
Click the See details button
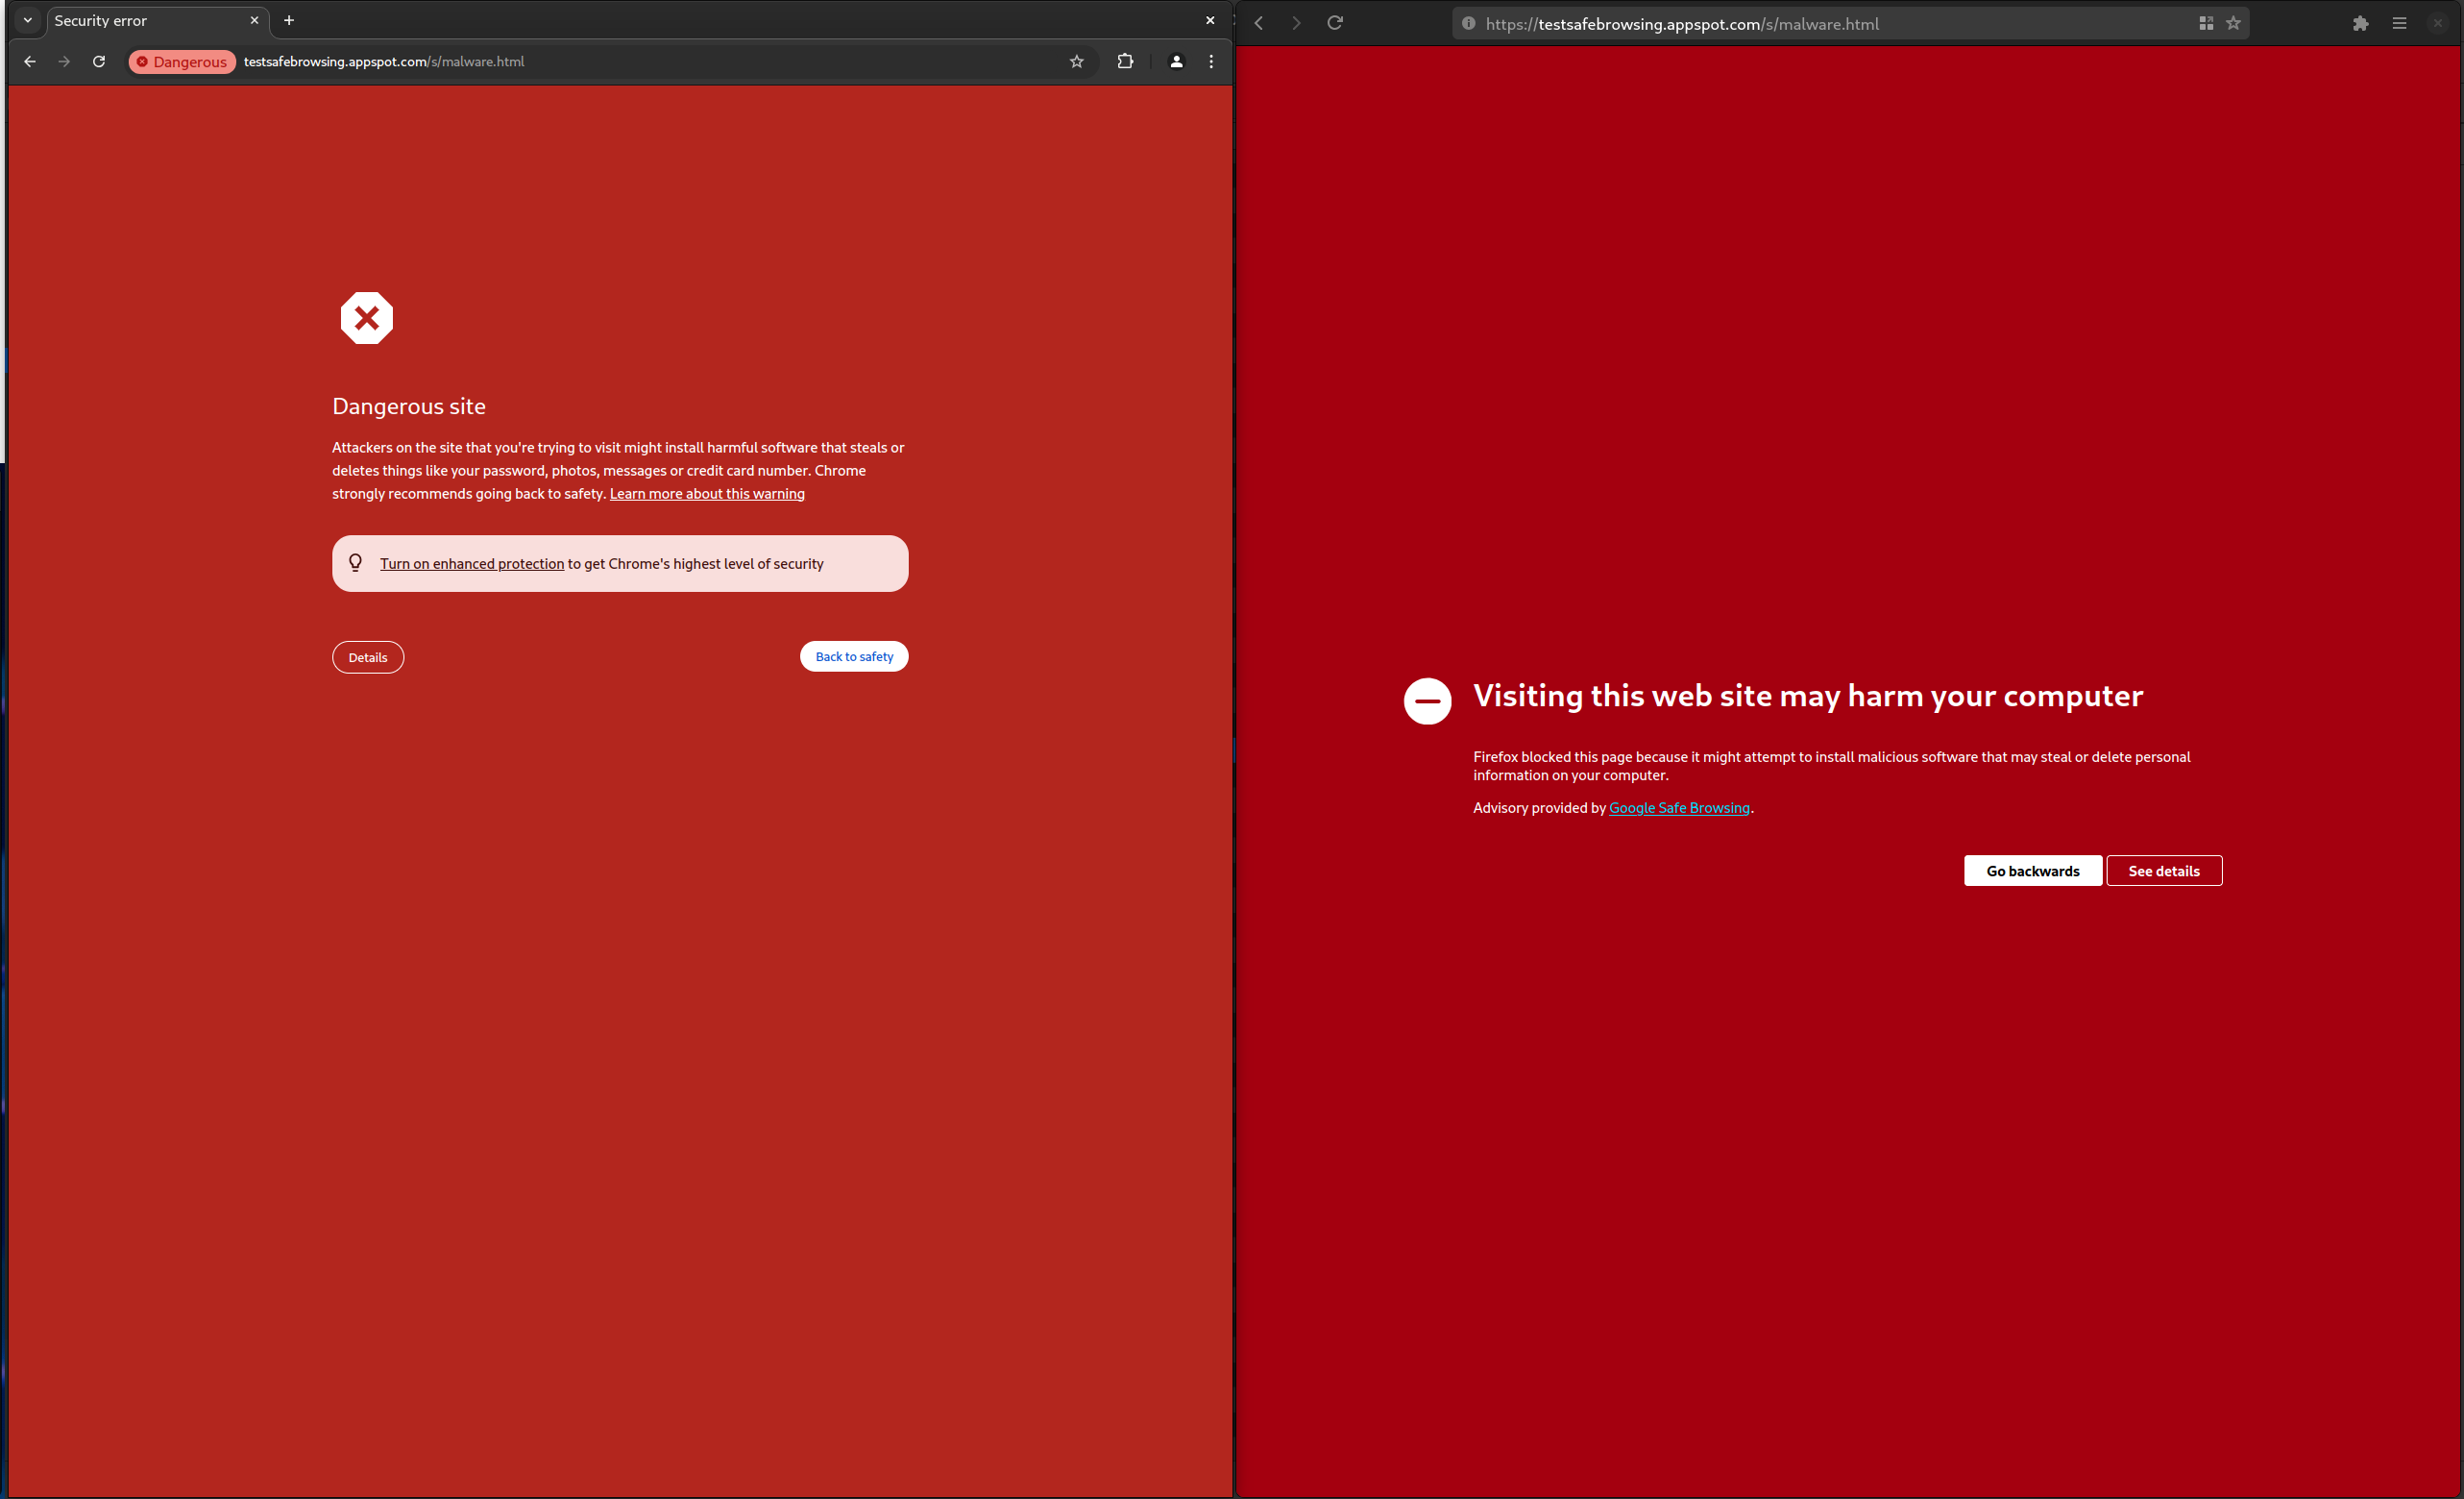pyautogui.click(x=2164, y=871)
